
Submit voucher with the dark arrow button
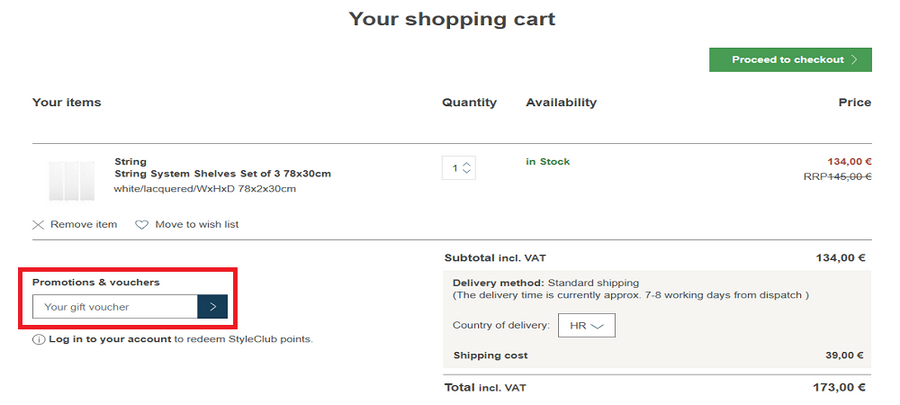[212, 307]
